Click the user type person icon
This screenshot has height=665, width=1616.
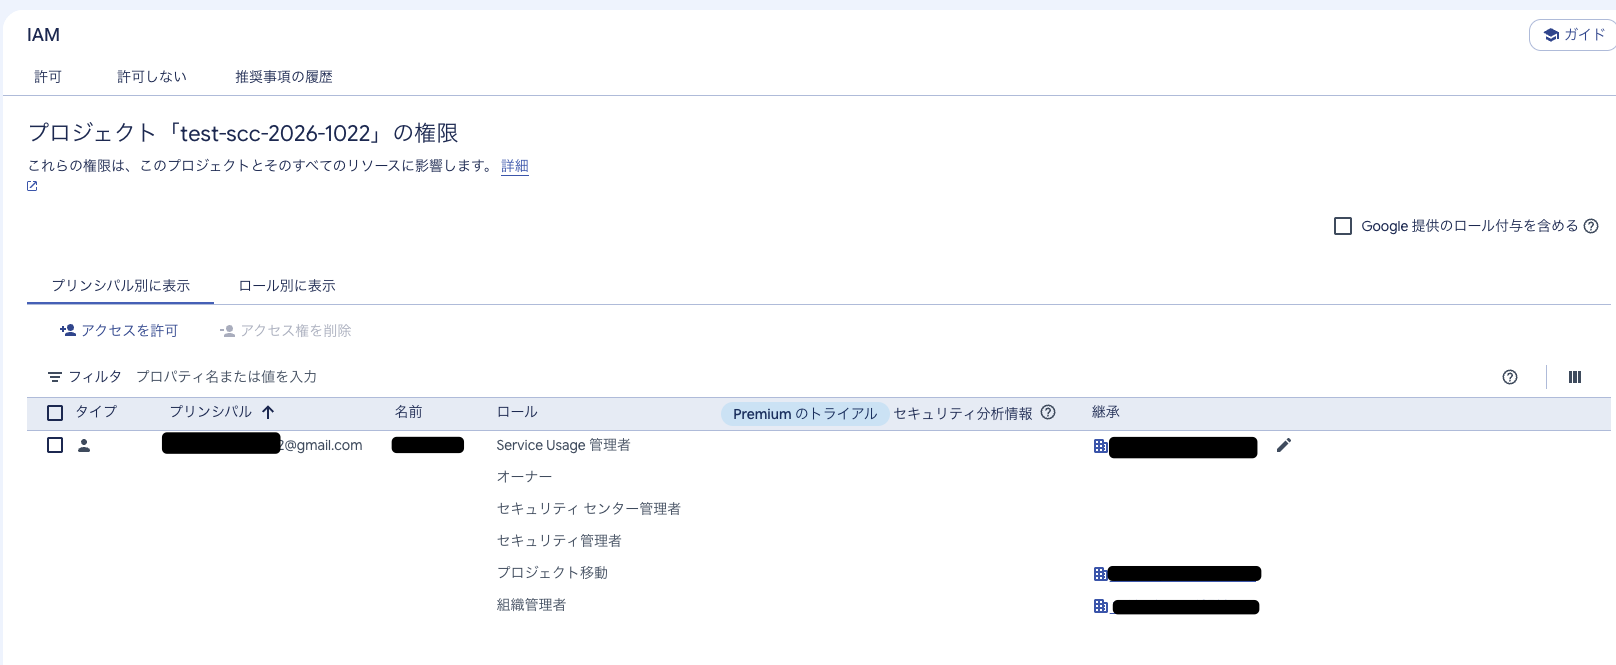[x=84, y=446]
